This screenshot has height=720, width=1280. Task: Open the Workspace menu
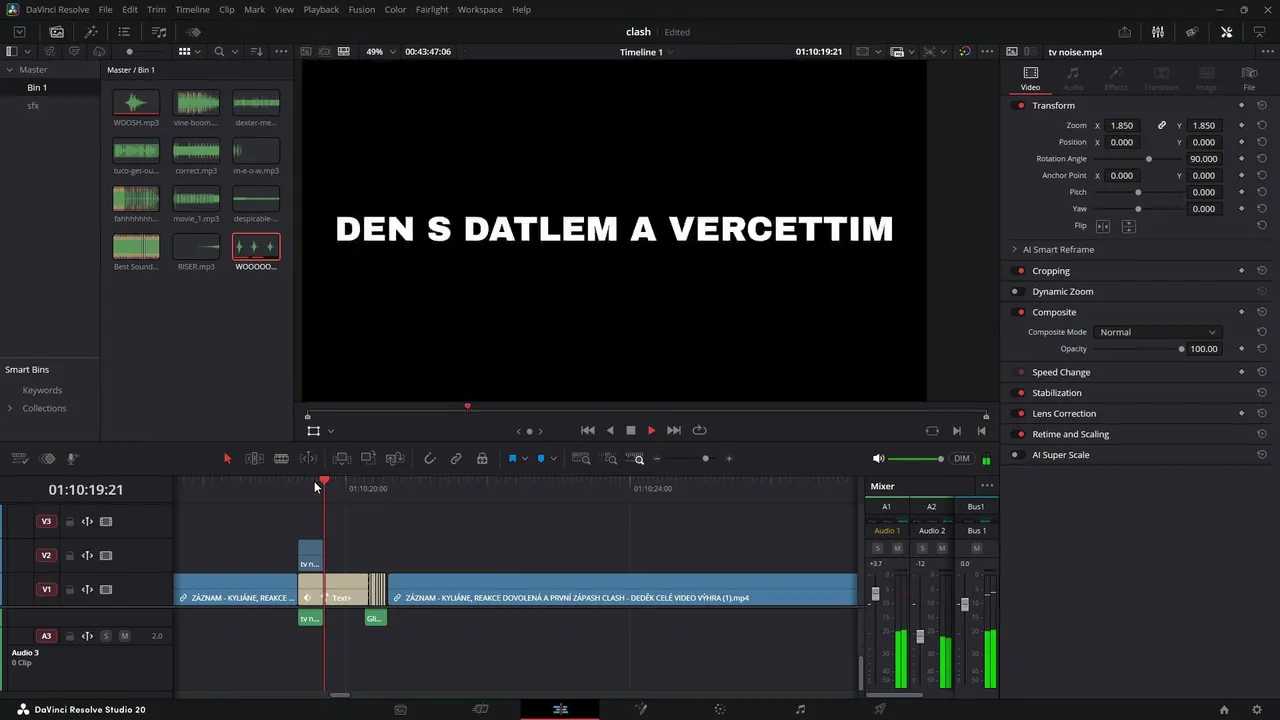click(480, 9)
